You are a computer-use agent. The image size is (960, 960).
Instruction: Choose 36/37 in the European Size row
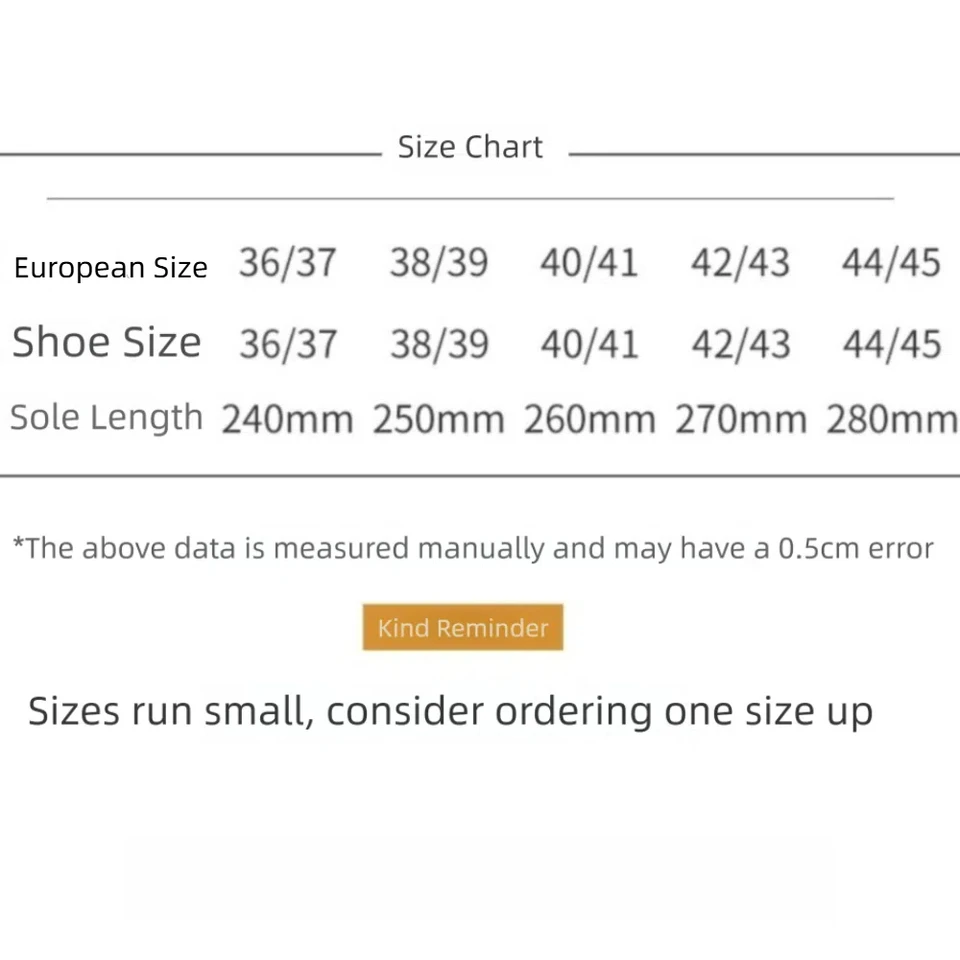pyautogui.click(x=288, y=264)
